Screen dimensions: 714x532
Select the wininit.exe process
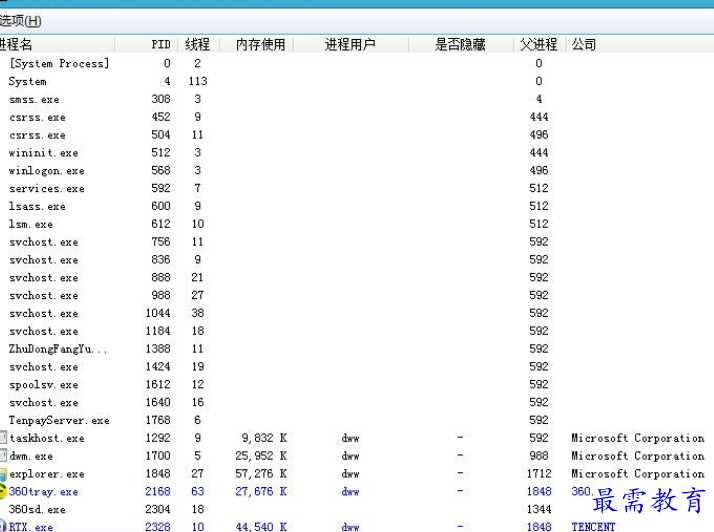pos(43,153)
